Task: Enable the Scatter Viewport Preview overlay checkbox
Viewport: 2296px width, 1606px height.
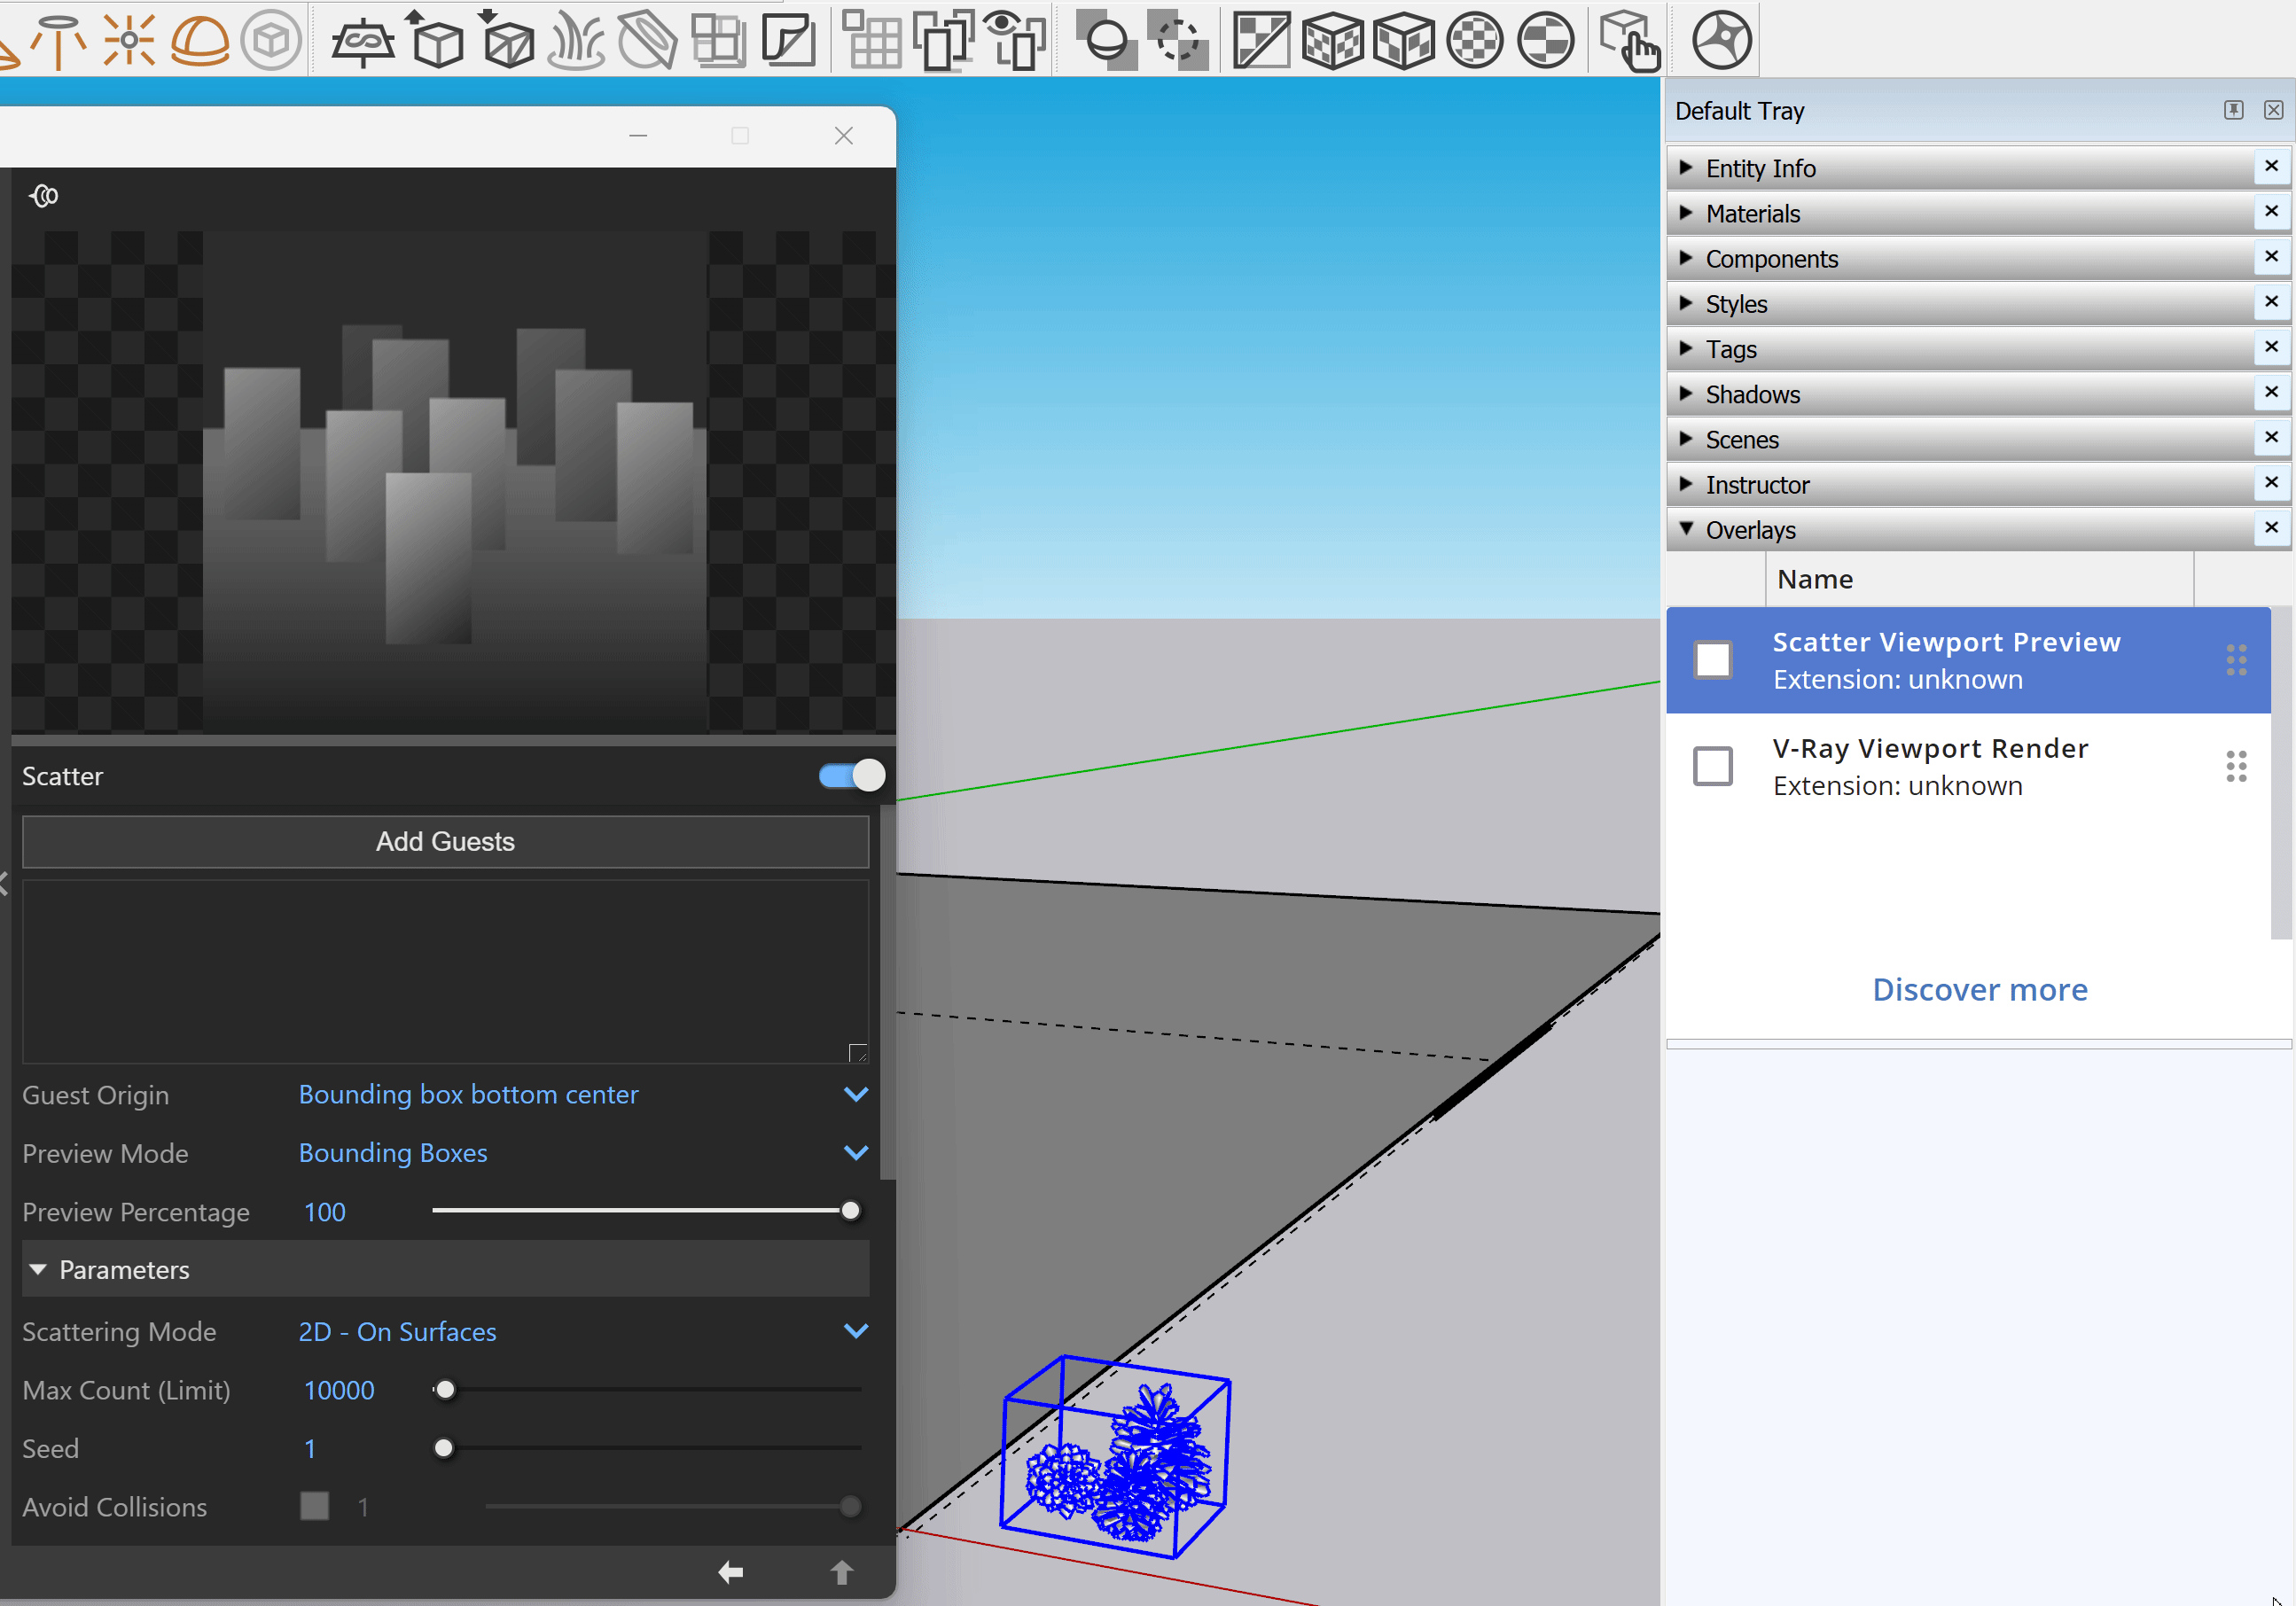Action: pos(1712,660)
